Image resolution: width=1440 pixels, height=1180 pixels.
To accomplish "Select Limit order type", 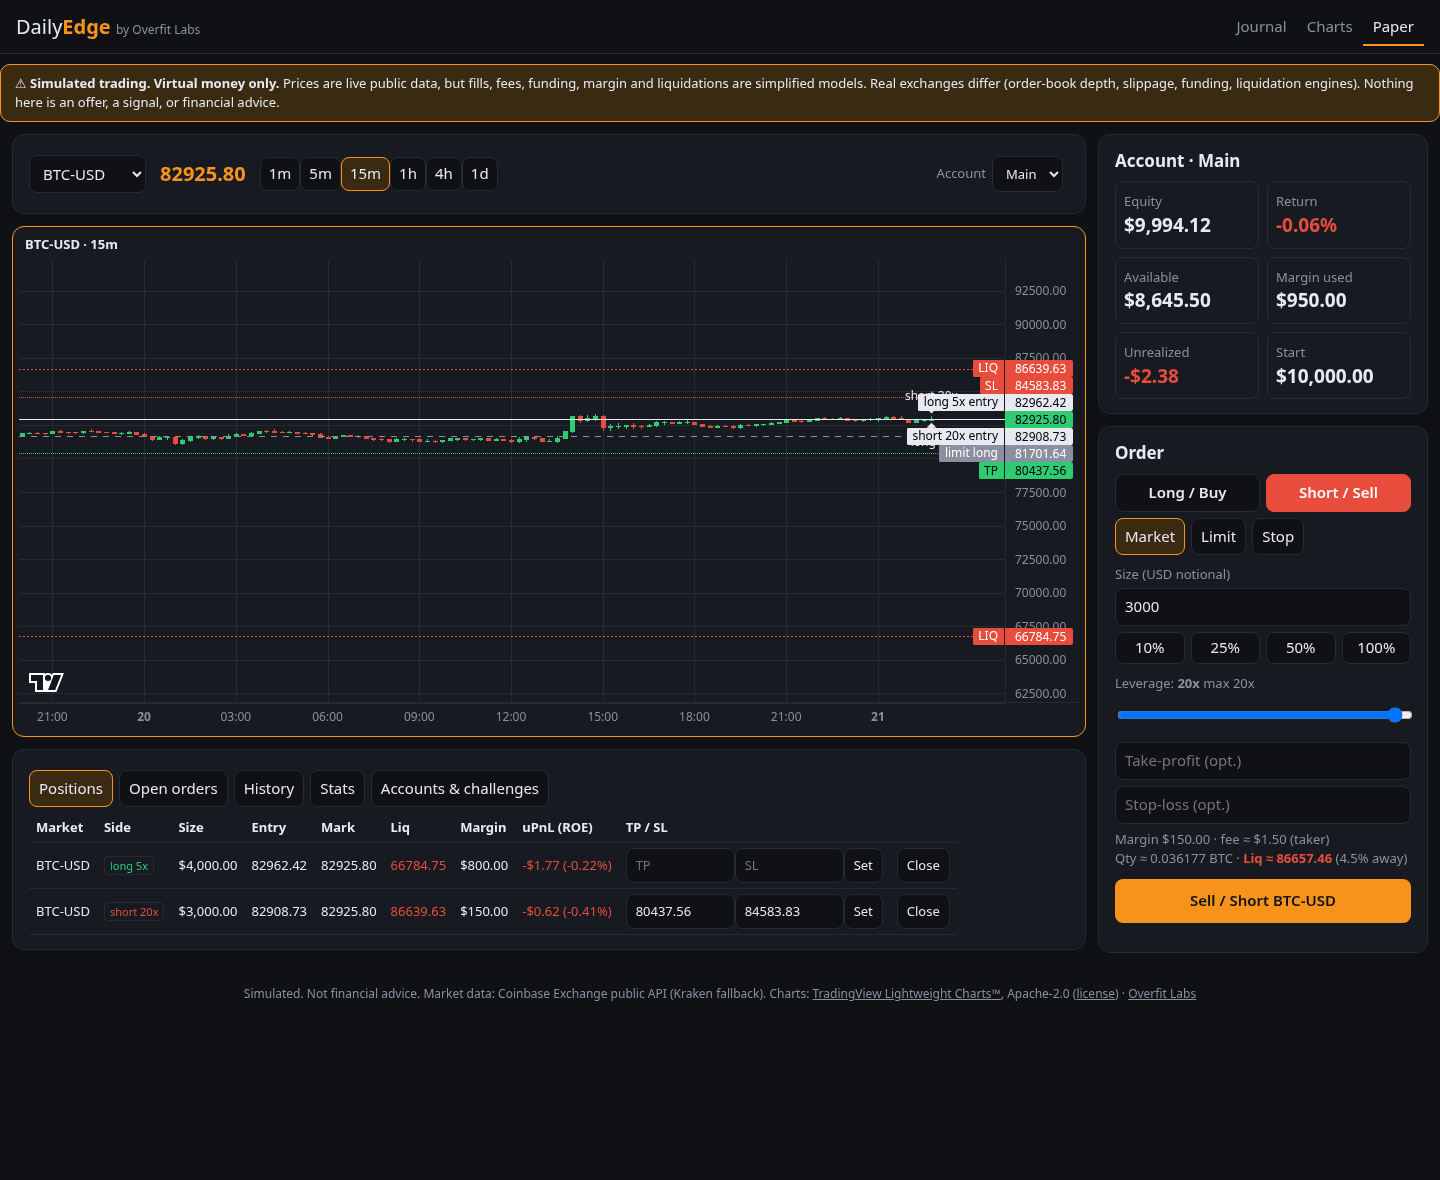I will [1218, 537].
